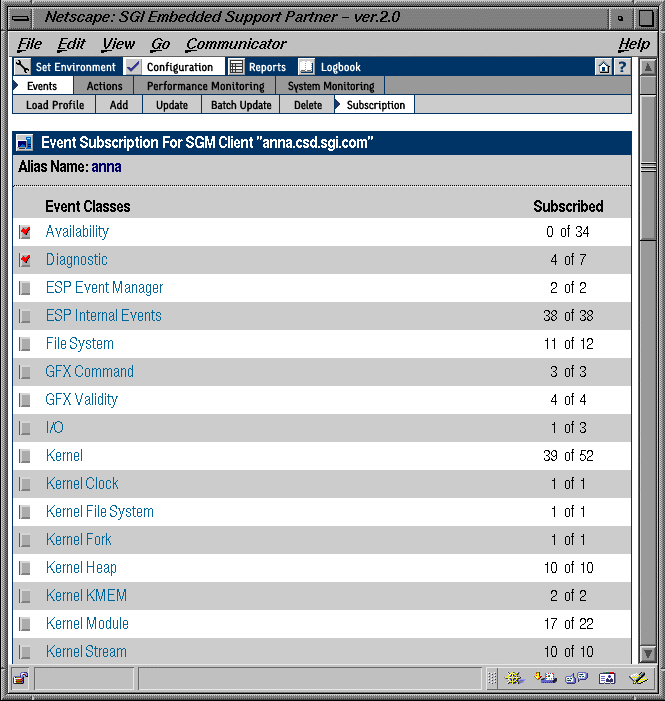This screenshot has height=701, width=665.
Task: Click the component bar drag handle
Action: pyautogui.click(x=492, y=678)
